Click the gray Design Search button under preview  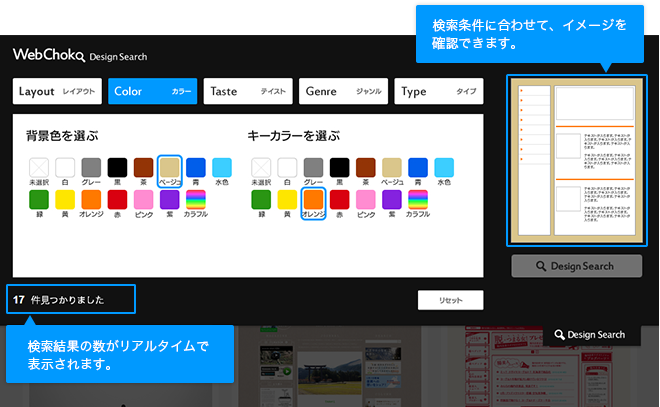pos(577,266)
